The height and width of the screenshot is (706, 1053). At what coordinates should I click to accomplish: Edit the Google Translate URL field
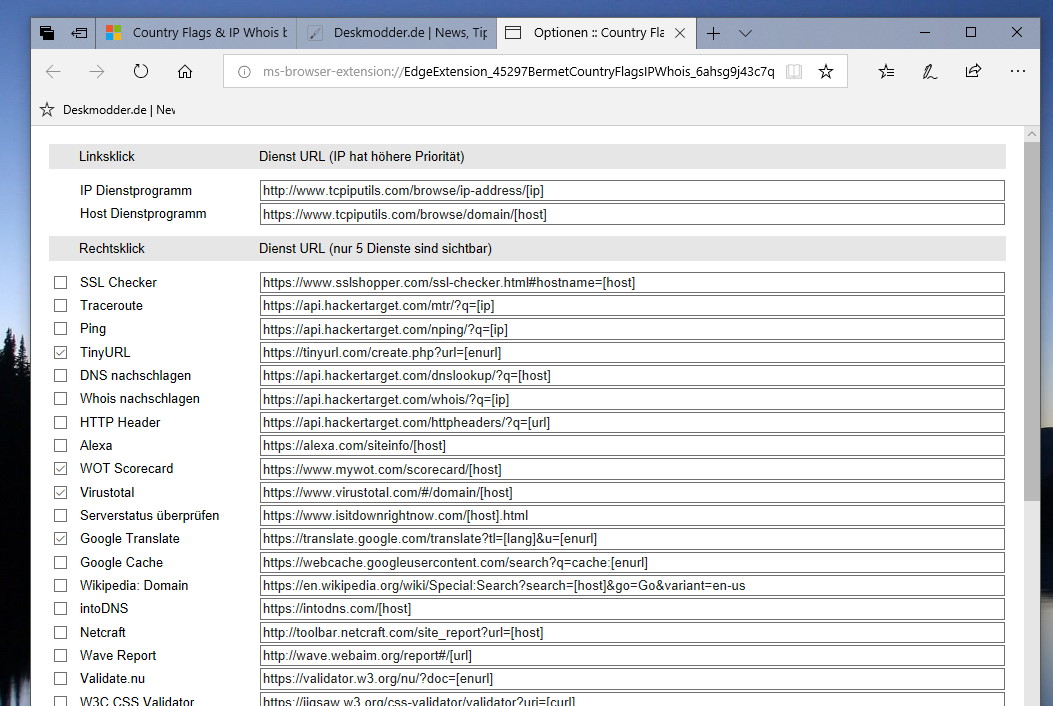point(632,539)
